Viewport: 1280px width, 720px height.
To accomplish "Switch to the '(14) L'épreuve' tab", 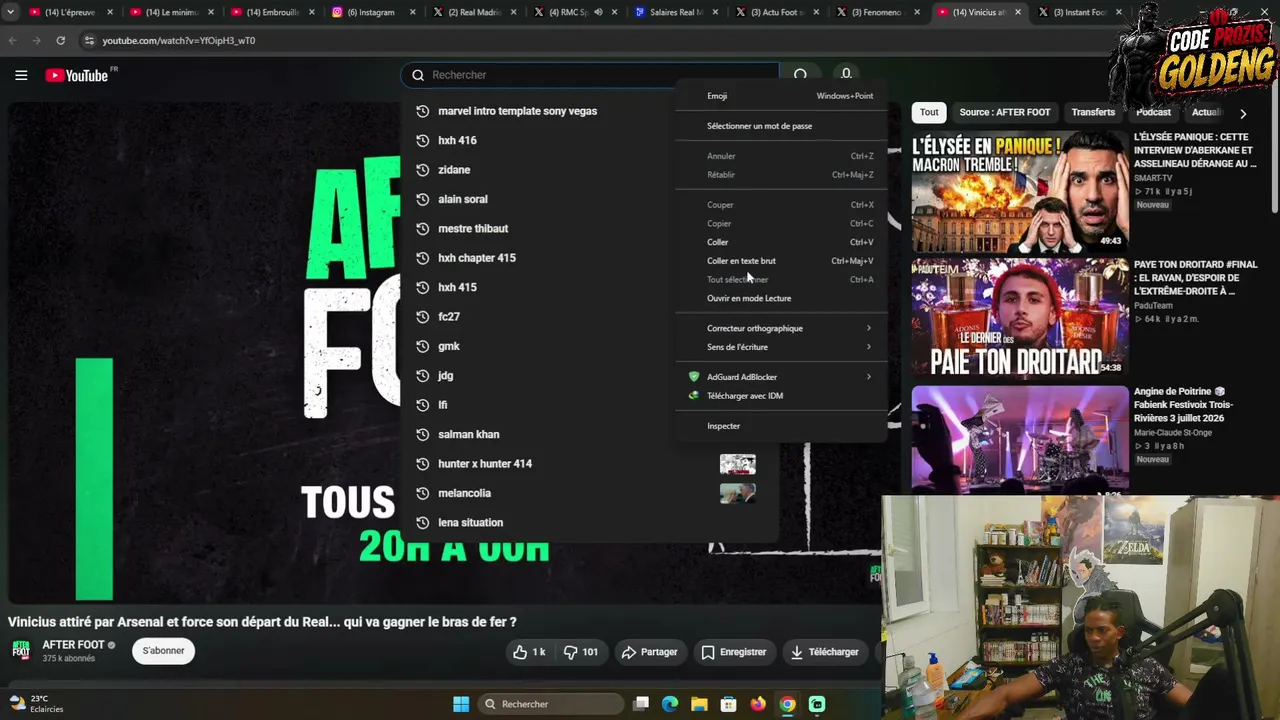I will pyautogui.click(x=70, y=12).
